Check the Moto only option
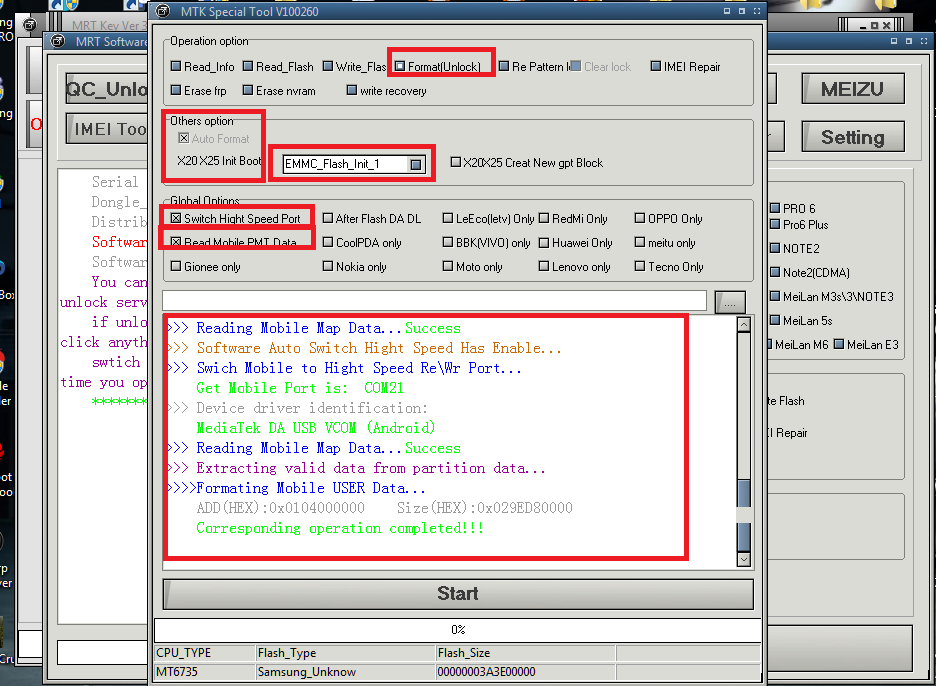The width and height of the screenshot is (936, 686). click(448, 266)
